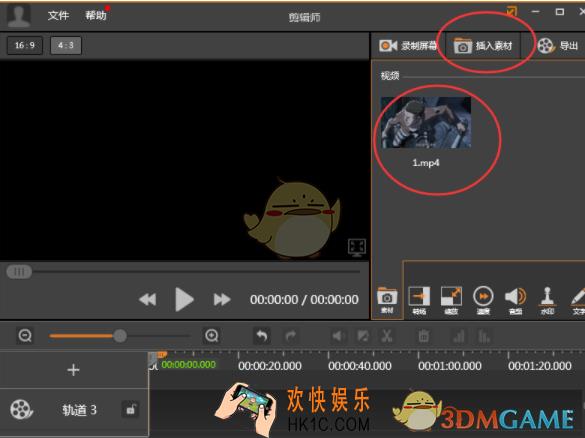Rewind the preview playback
The image size is (585, 438).
(148, 300)
